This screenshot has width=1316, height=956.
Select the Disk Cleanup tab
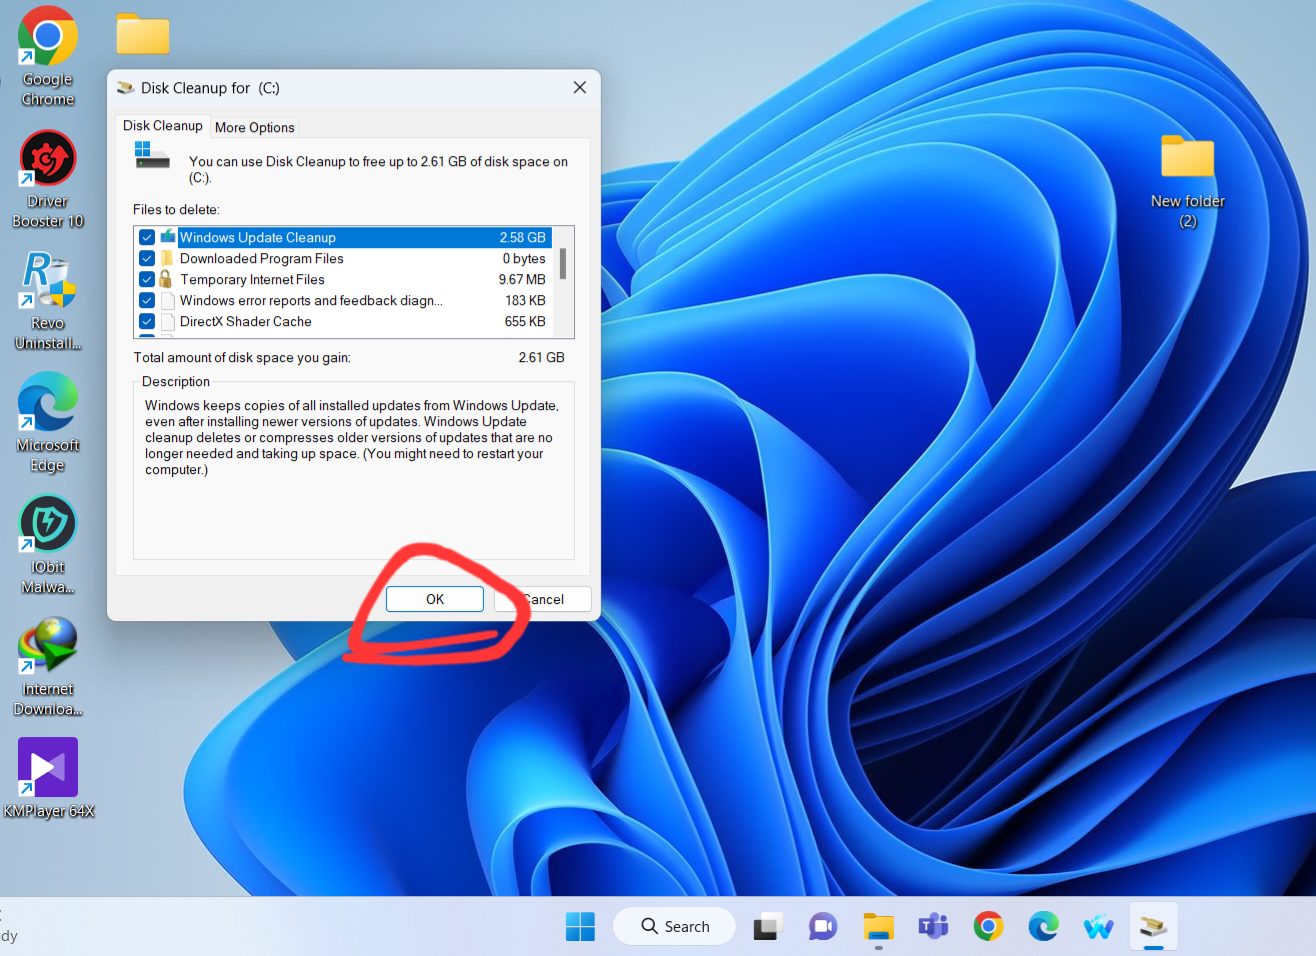coord(163,126)
